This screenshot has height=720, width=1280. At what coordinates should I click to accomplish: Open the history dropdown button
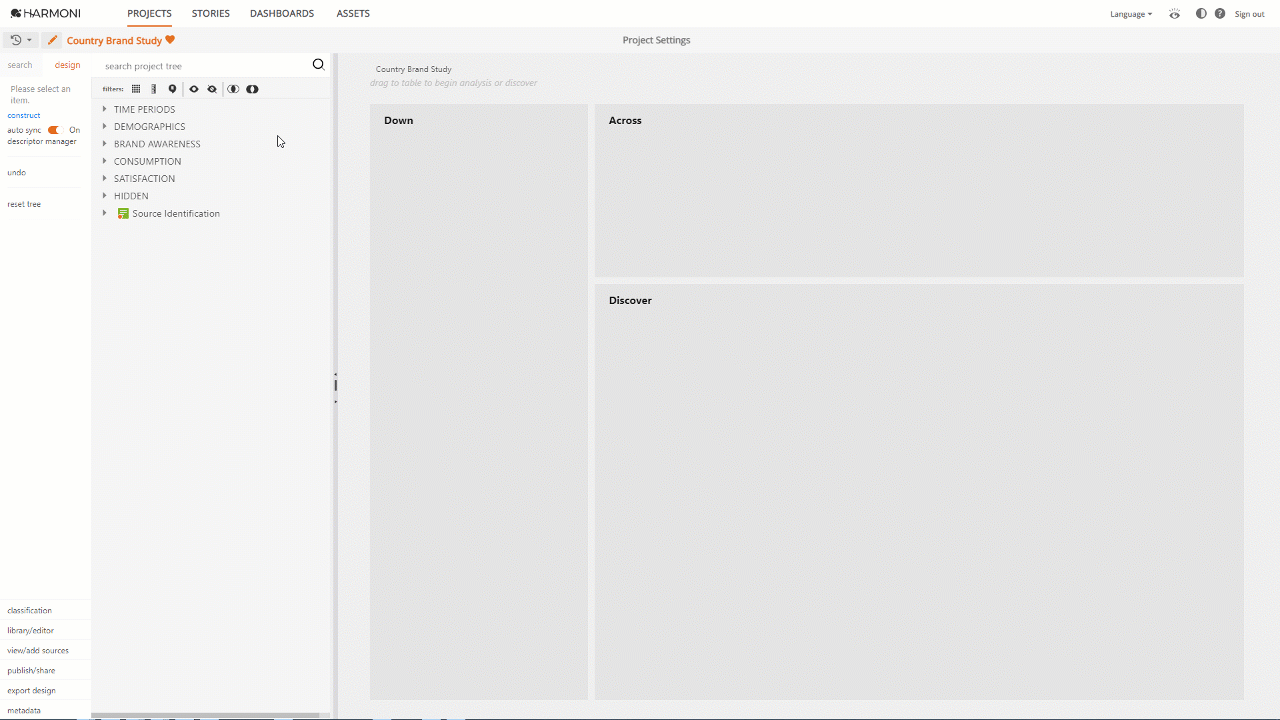coord(20,40)
